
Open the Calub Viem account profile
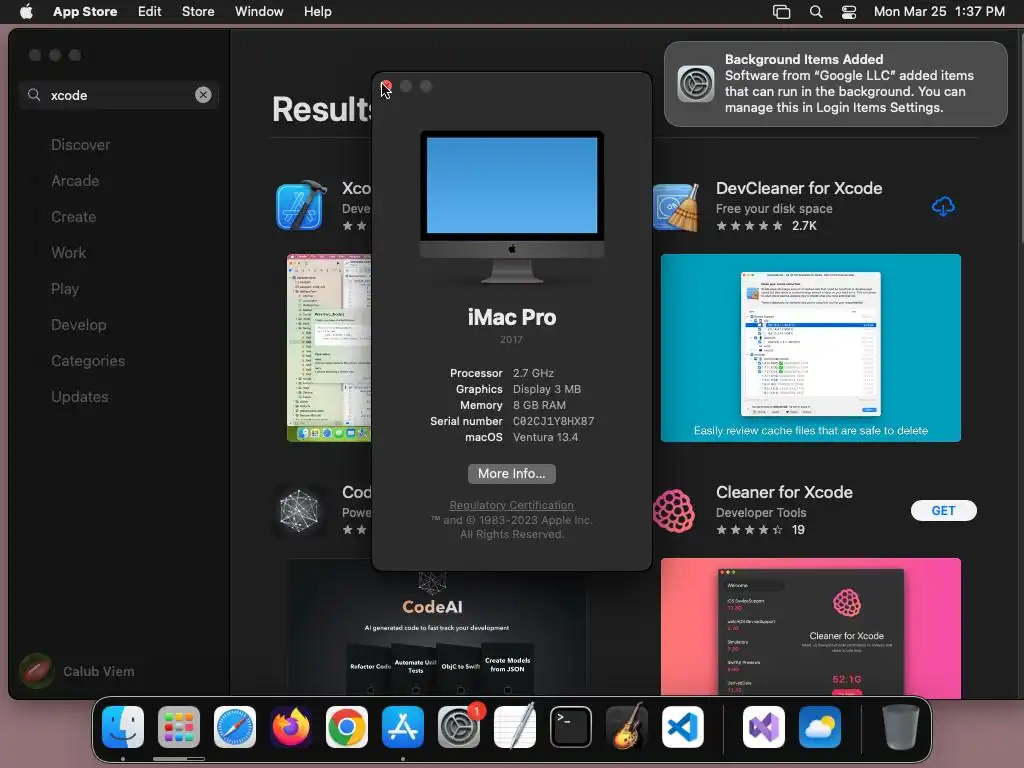pyautogui.click(x=77, y=671)
